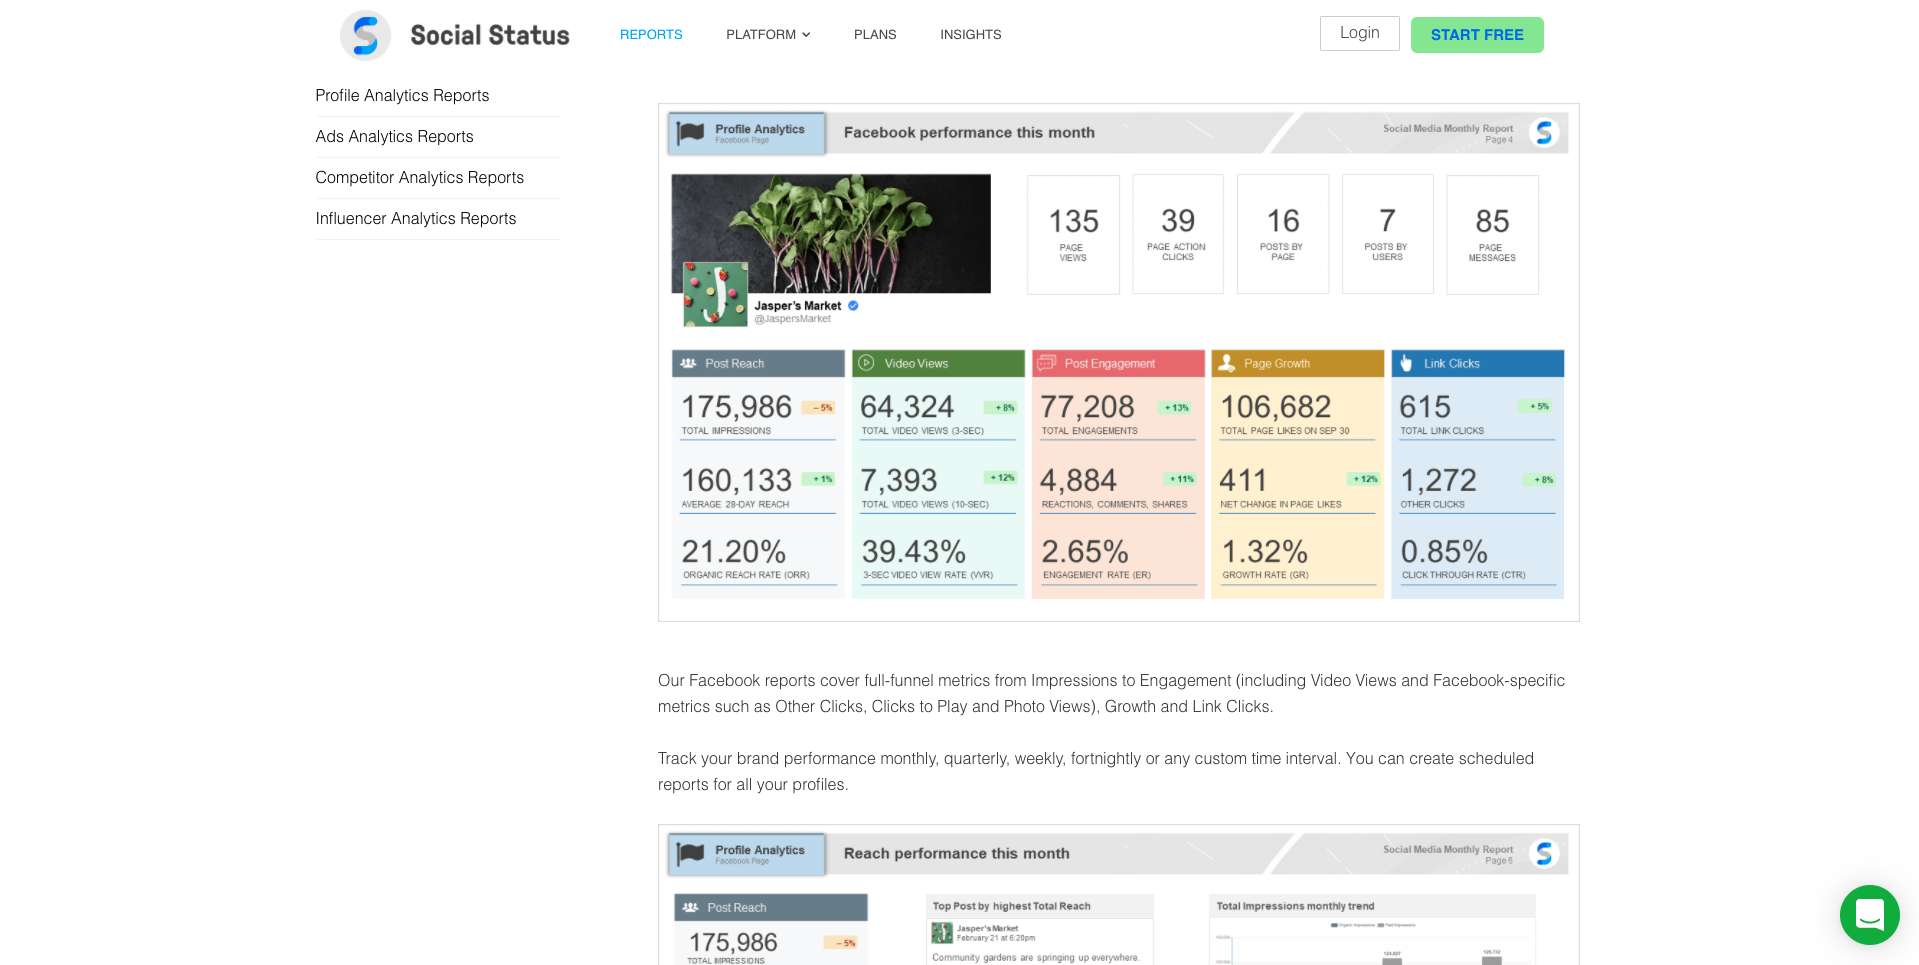1919x965 pixels.
Task: Click the Profile Analytics tab in Reach performance header
Action: click(746, 854)
